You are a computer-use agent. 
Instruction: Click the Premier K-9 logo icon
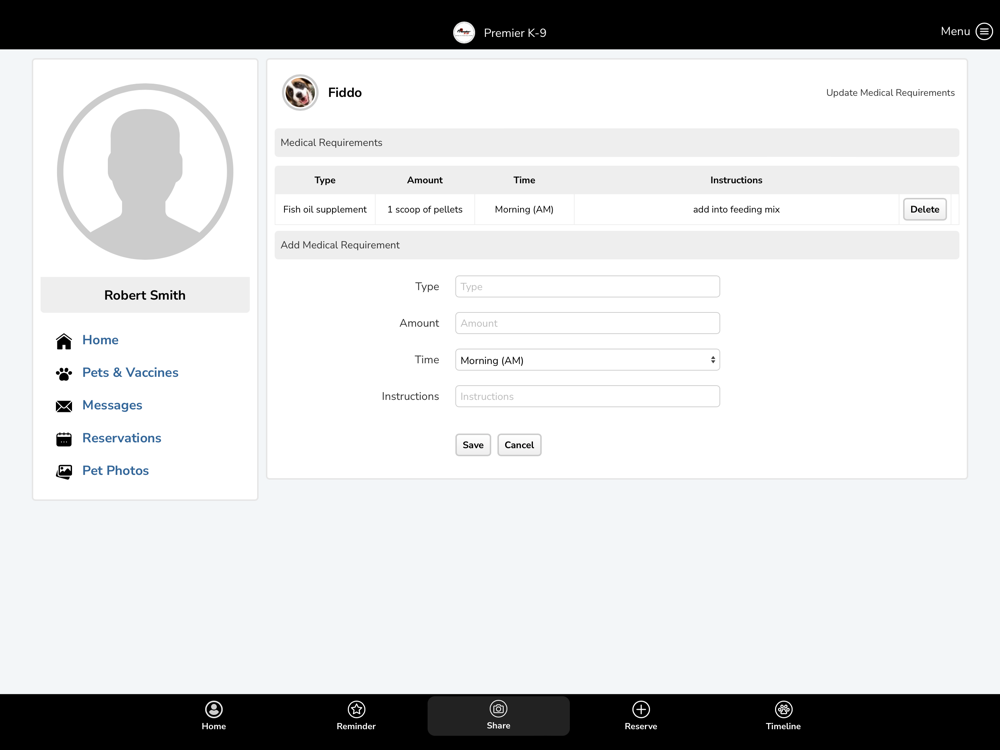[464, 33]
